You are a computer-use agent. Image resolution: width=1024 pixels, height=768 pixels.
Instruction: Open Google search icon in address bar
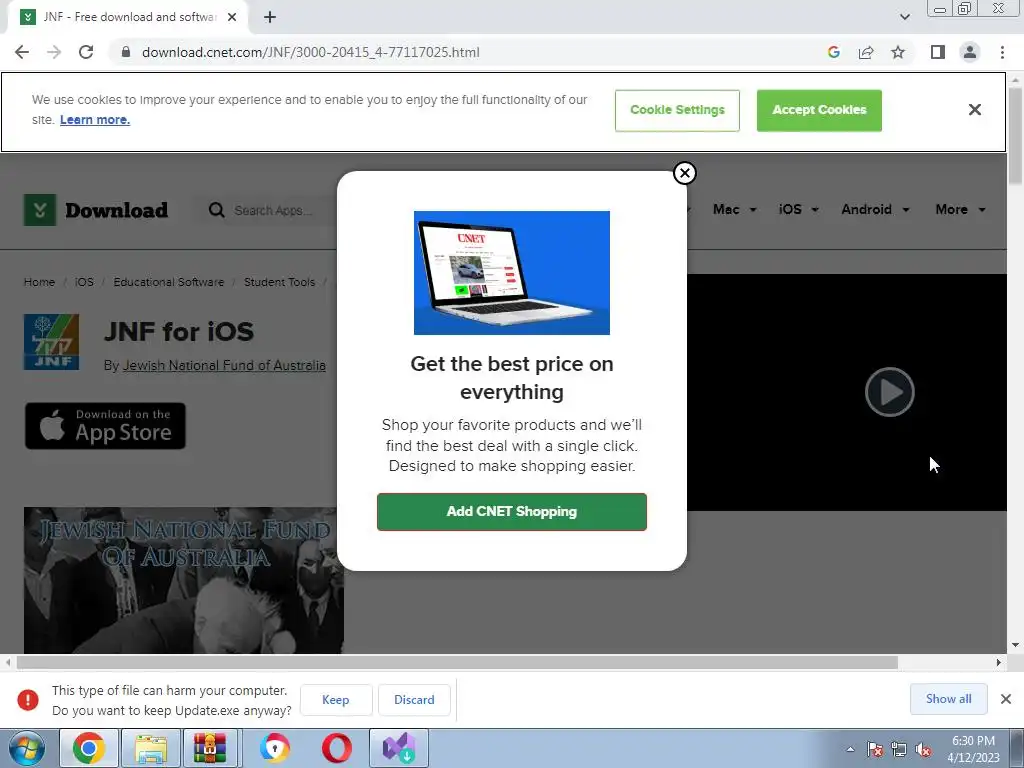833,52
